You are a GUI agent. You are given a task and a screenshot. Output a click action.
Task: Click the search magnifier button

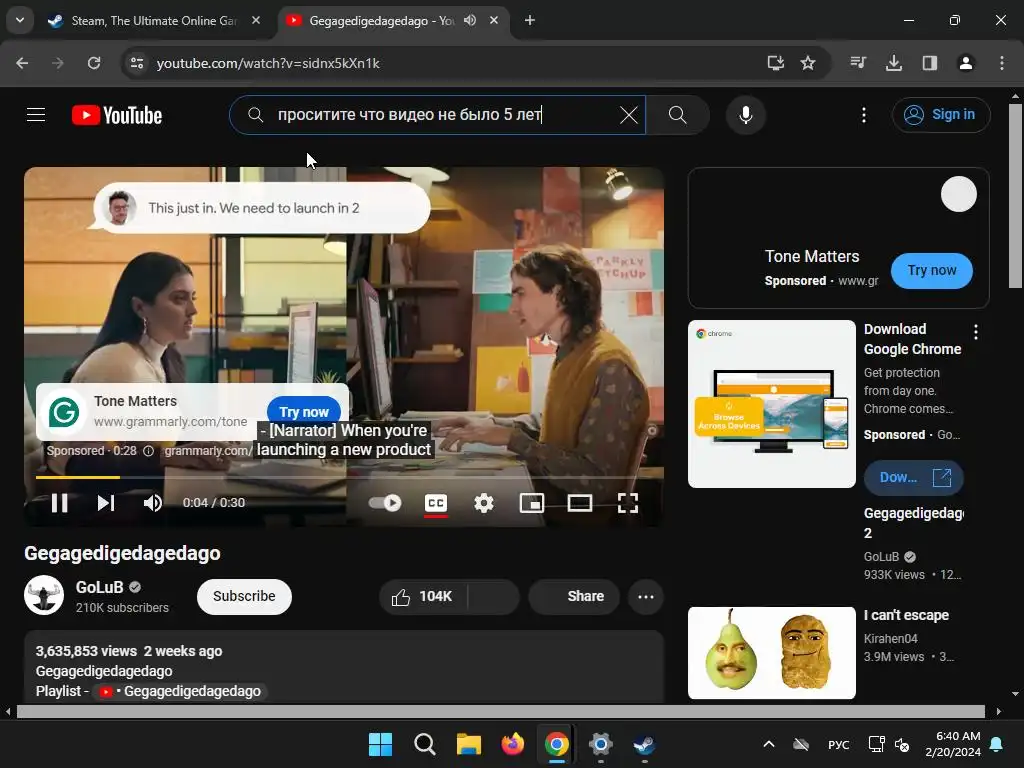pos(677,115)
